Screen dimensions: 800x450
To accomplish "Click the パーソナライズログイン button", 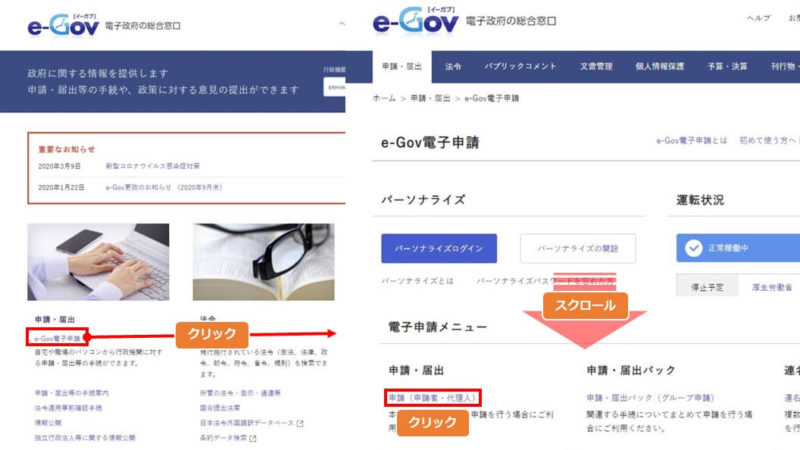I will 439,248.
